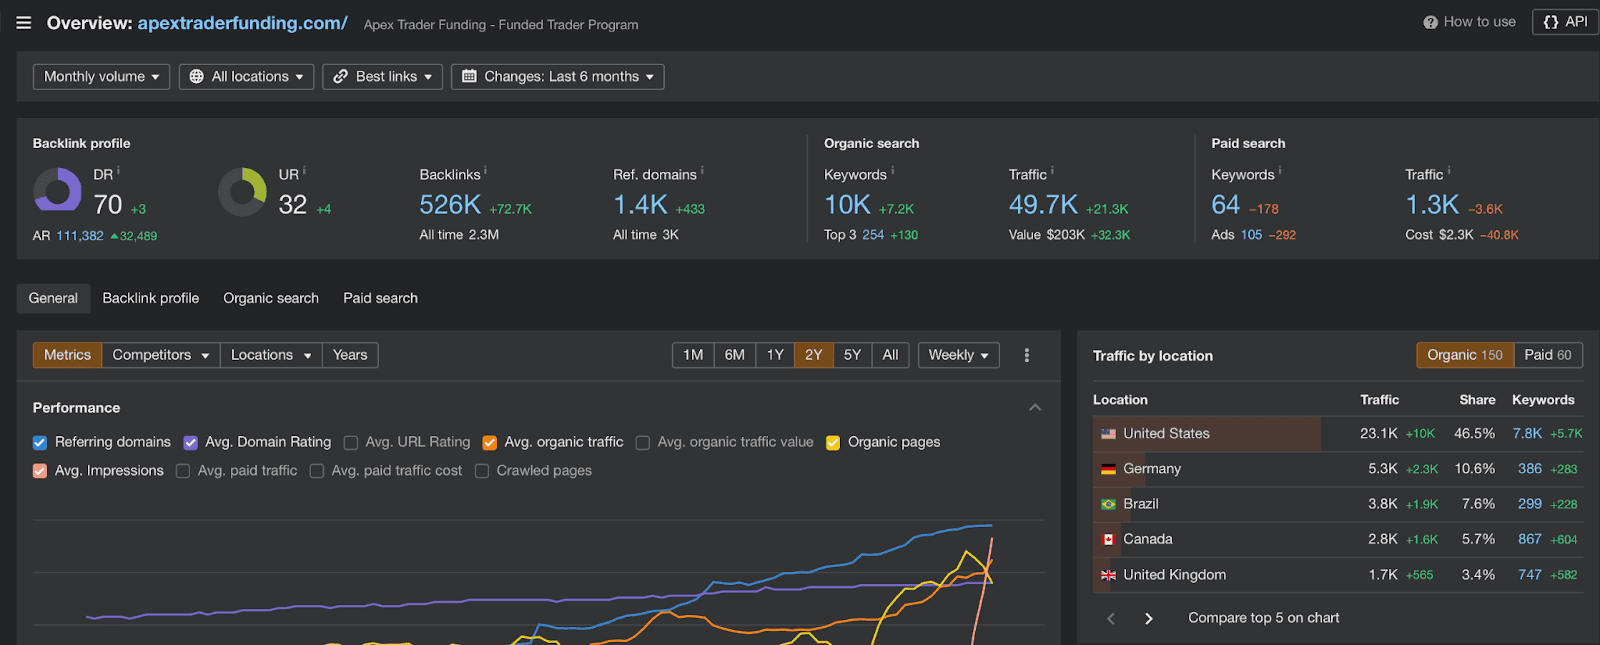1600x645 pixels.
Task: Switch to the Paid search tab
Action: pos(381,298)
